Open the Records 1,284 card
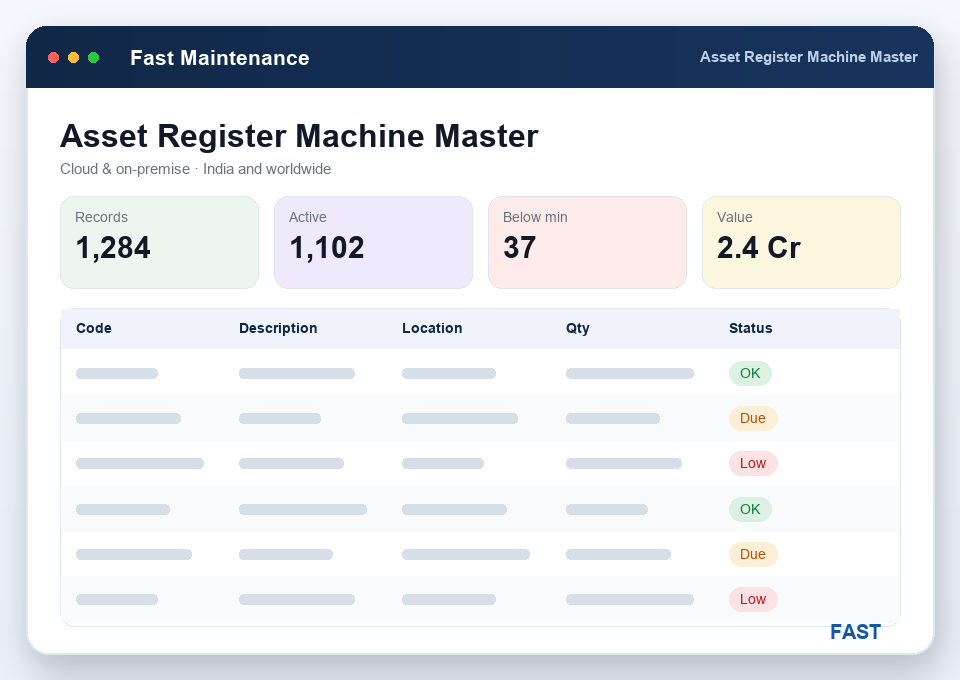The height and width of the screenshot is (680, 960). click(x=159, y=242)
